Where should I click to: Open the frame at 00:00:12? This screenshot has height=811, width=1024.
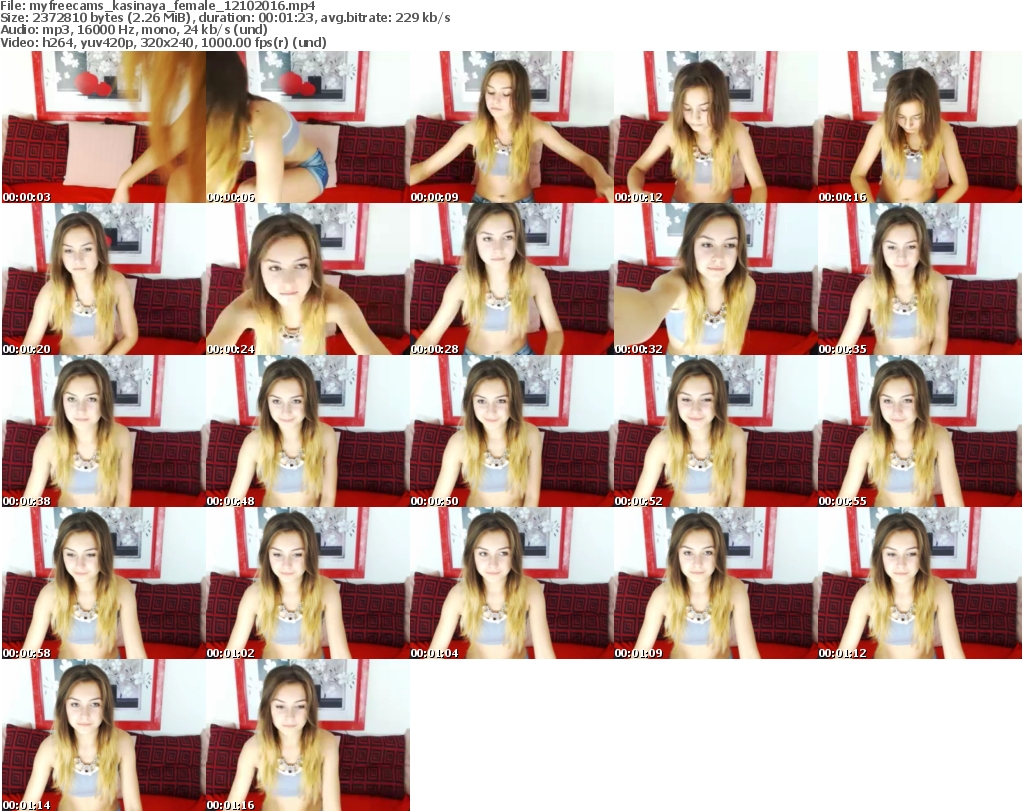[716, 127]
